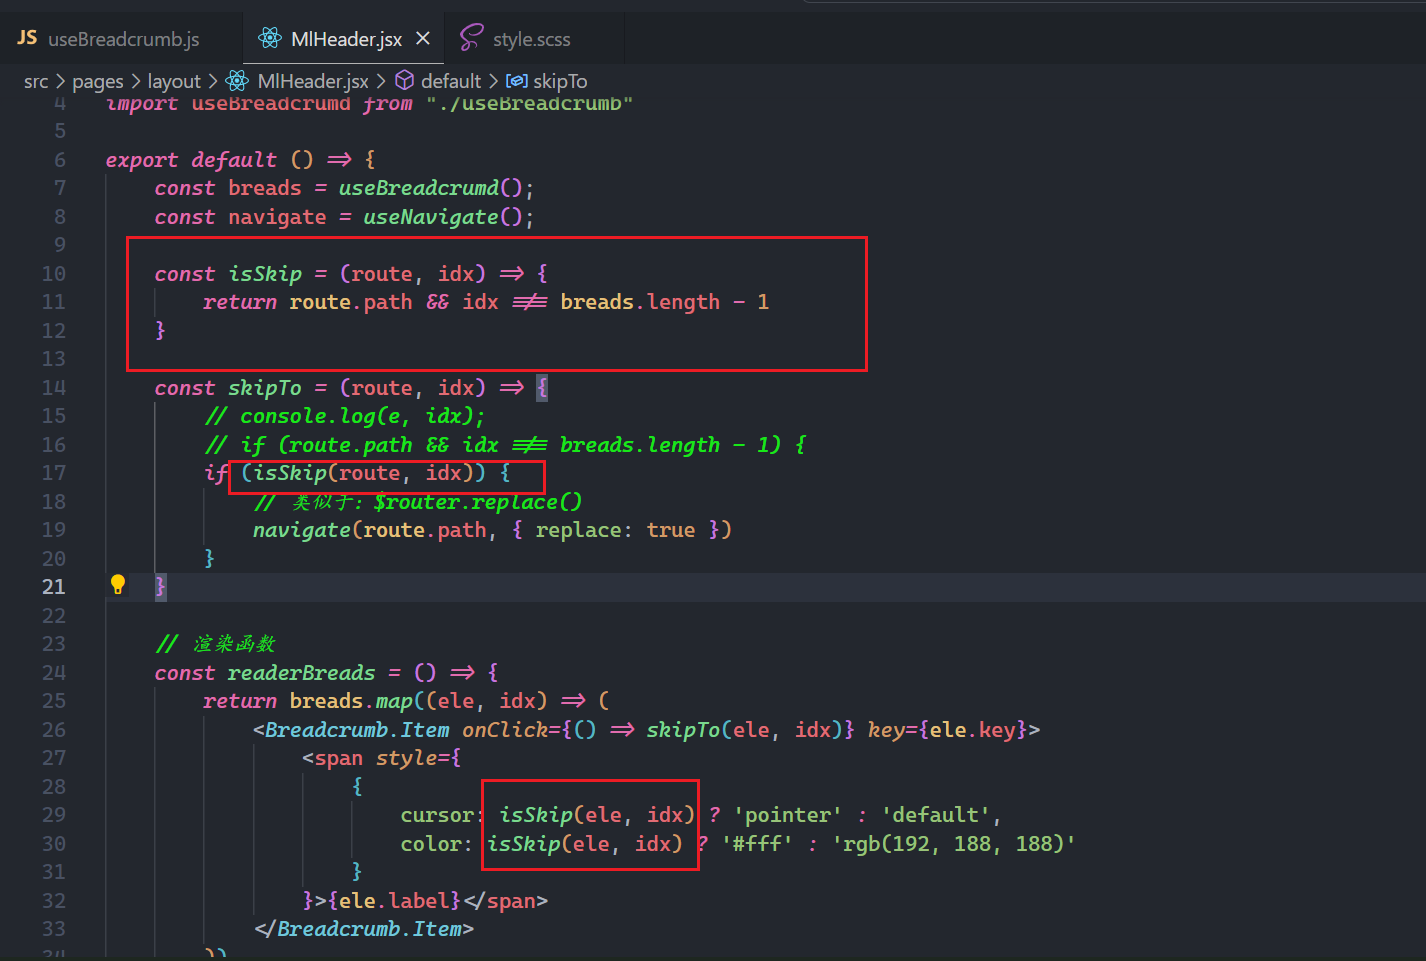Viewport: 1426px width, 961px height.
Task: Click ele.label expression on line 32
Action: (394, 901)
